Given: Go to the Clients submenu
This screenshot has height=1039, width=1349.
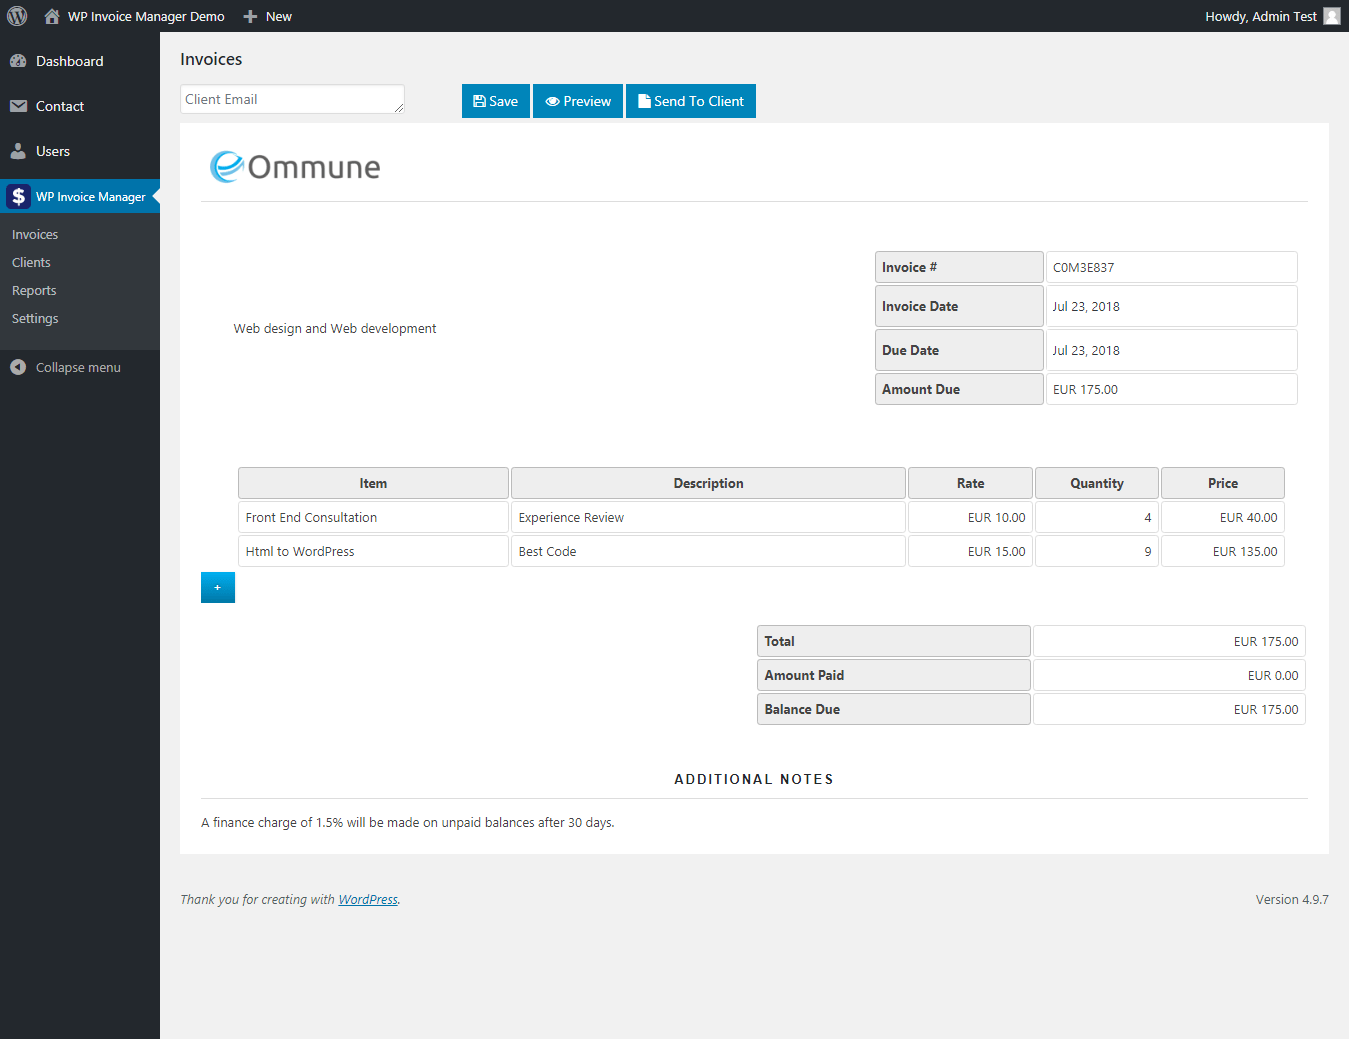Looking at the screenshot, I should [x=31, y=262].
